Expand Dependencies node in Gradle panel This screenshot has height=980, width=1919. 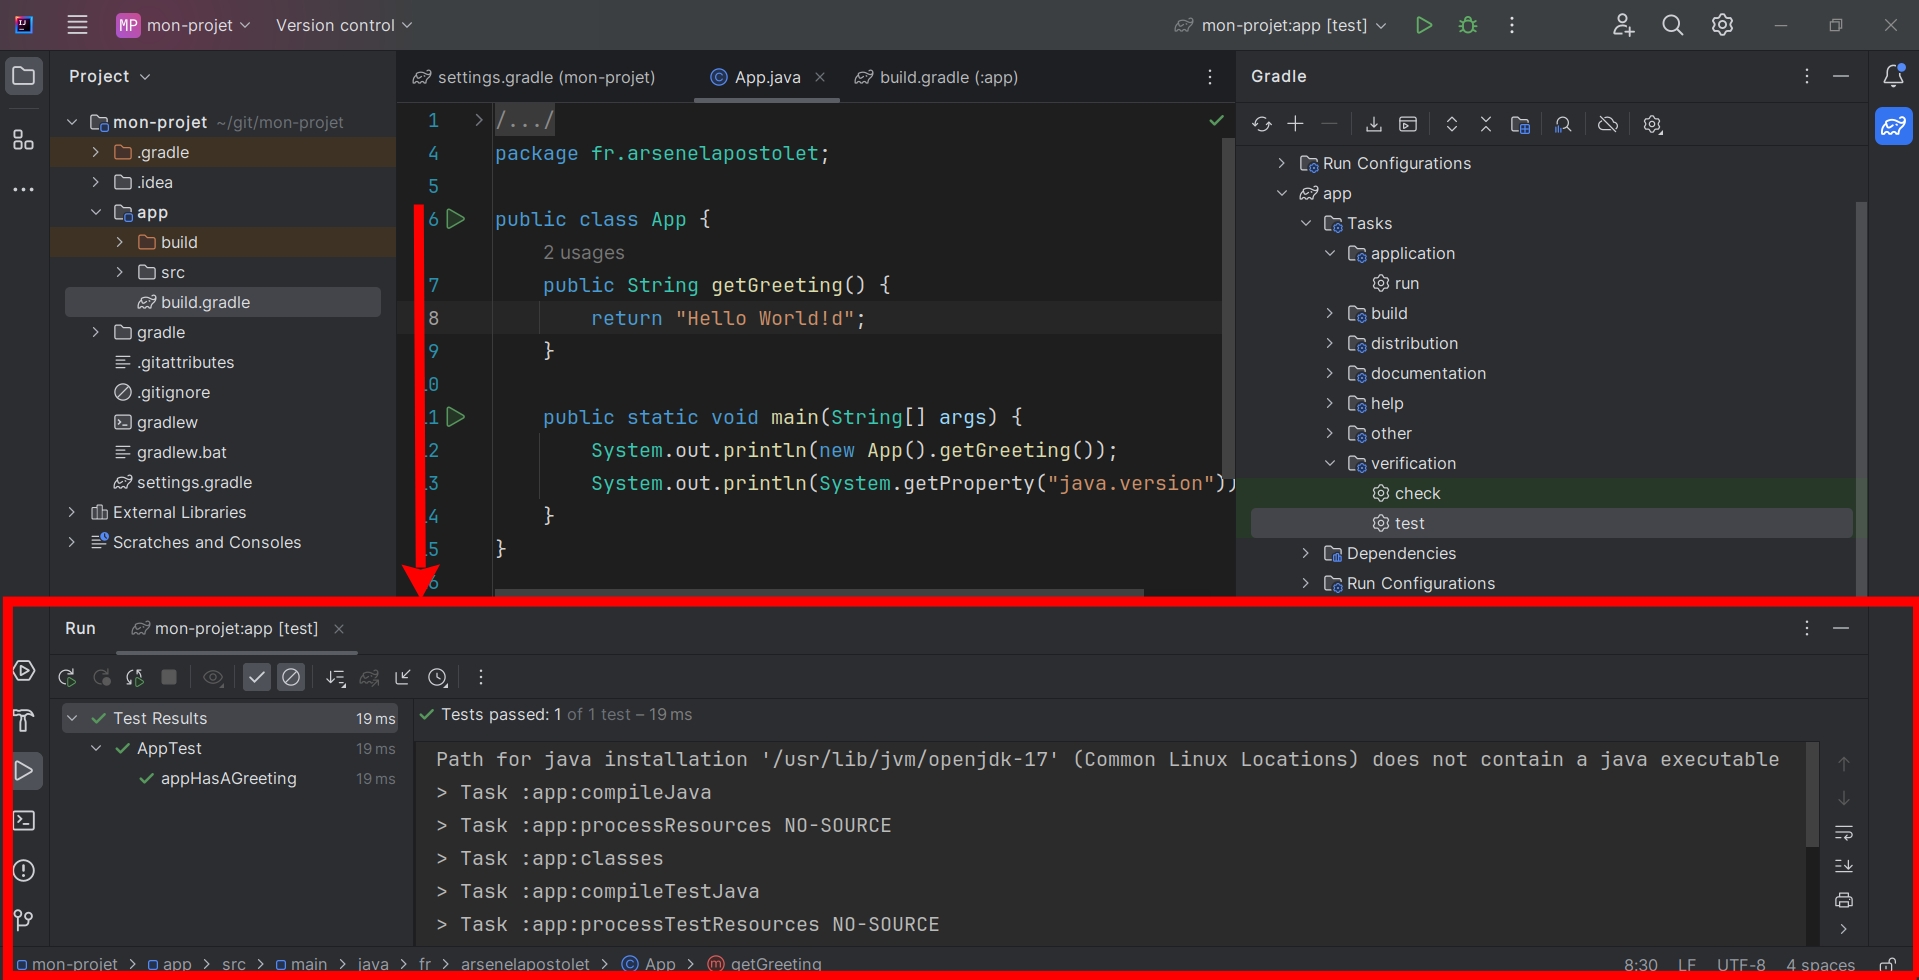[1306, 553]
